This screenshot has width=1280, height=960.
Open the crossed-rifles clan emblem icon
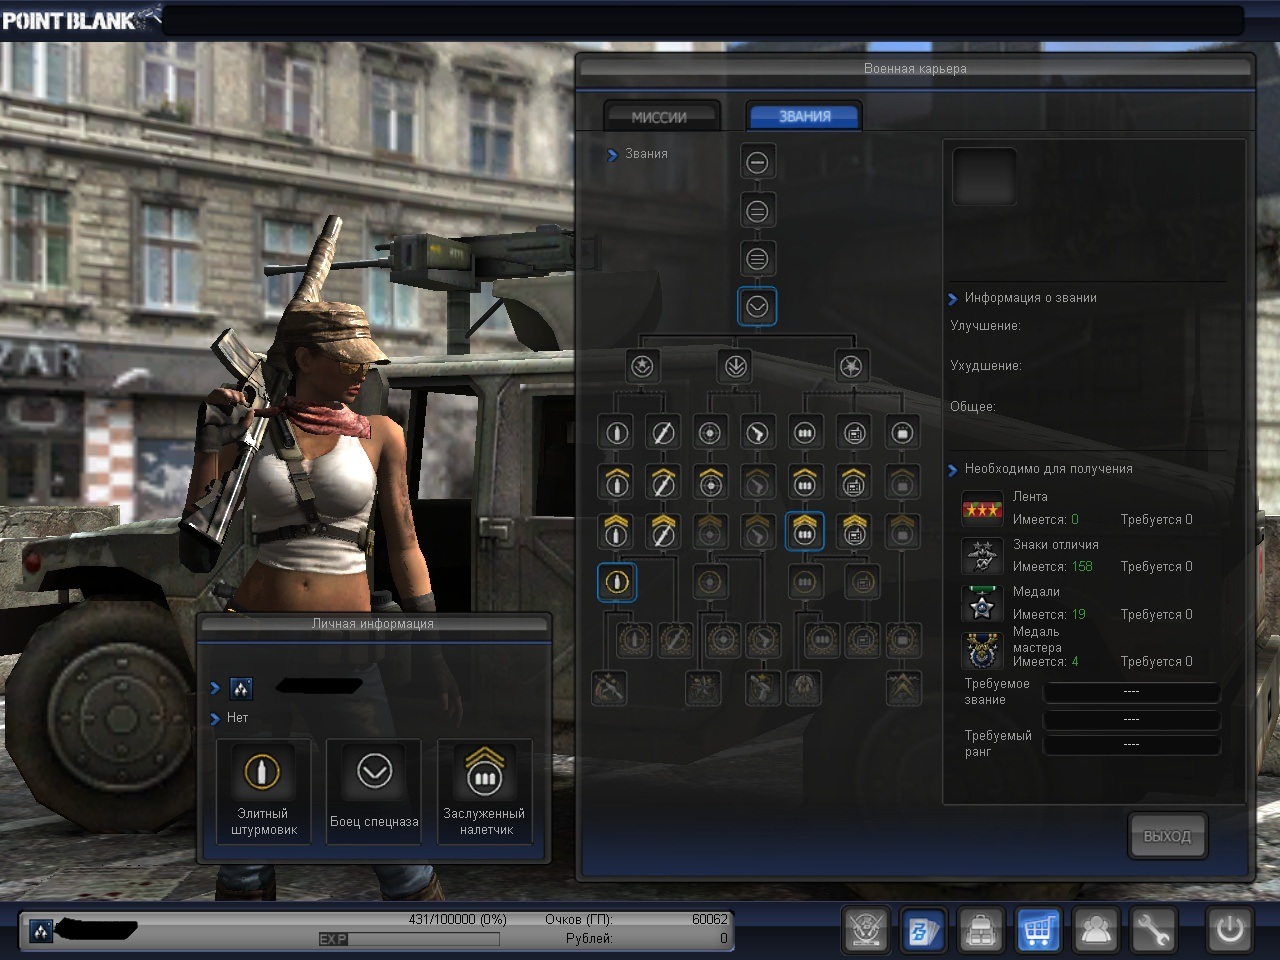(866, 930)
